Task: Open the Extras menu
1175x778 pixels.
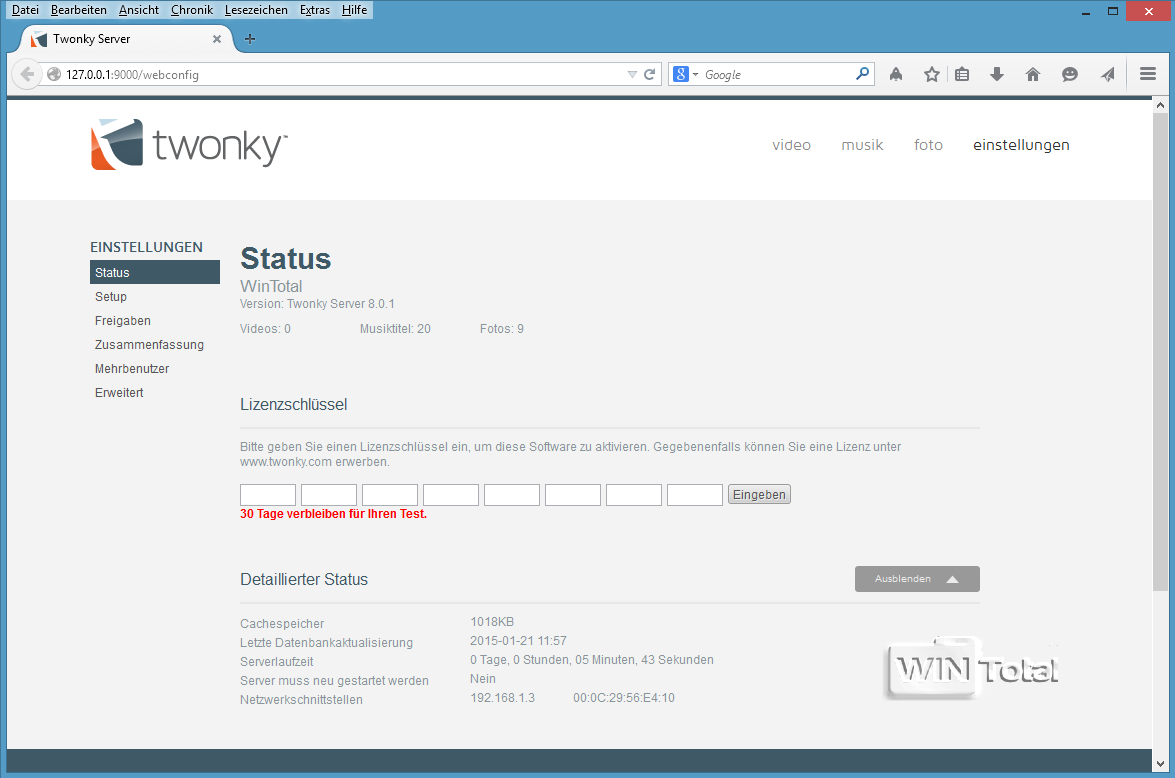Action: tap(315, 10)
